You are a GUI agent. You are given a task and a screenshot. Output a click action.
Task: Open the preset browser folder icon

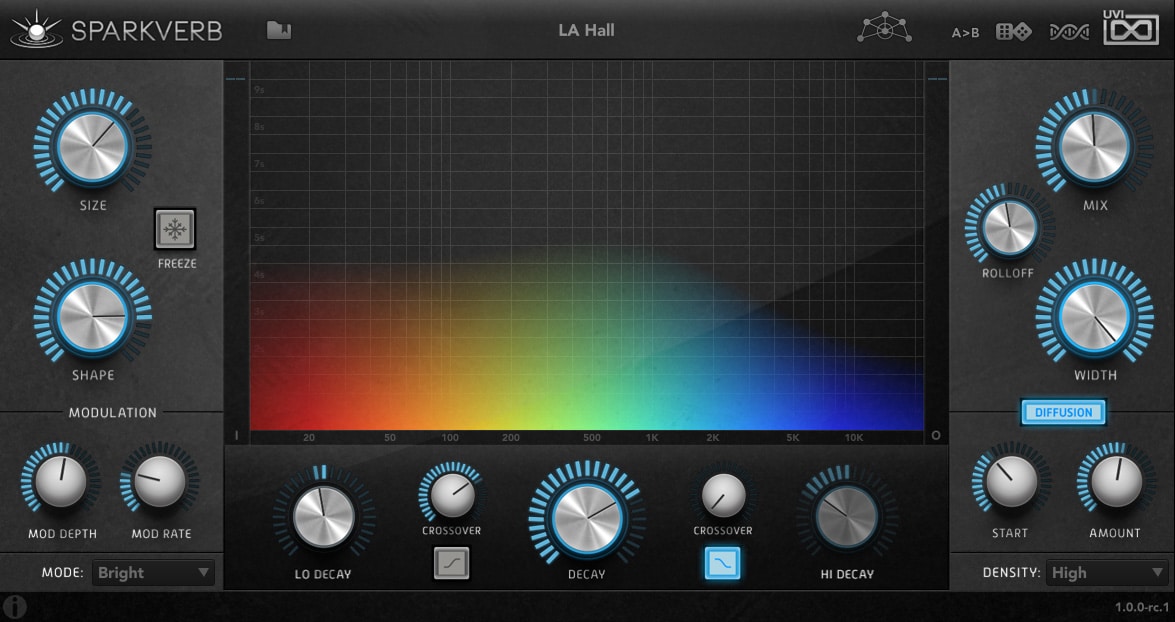(279, 30)
